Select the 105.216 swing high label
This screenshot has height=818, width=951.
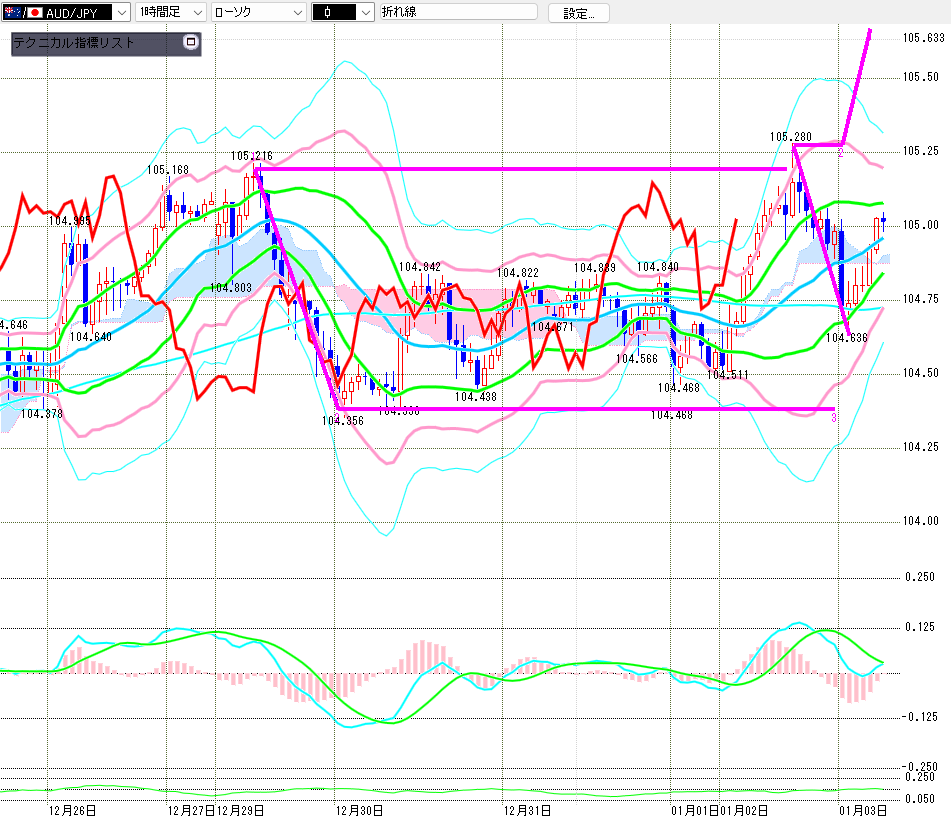click(x=251, y=156)
